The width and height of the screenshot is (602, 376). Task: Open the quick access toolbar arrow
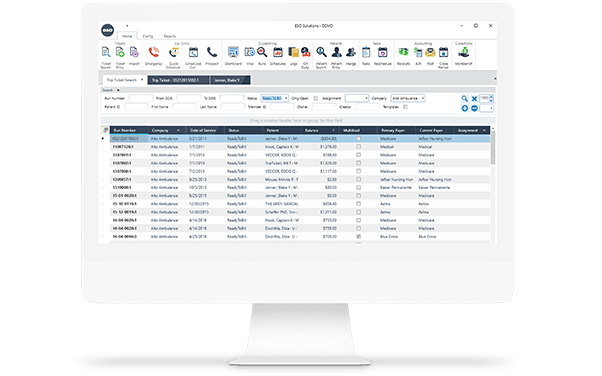pos(127,26)
